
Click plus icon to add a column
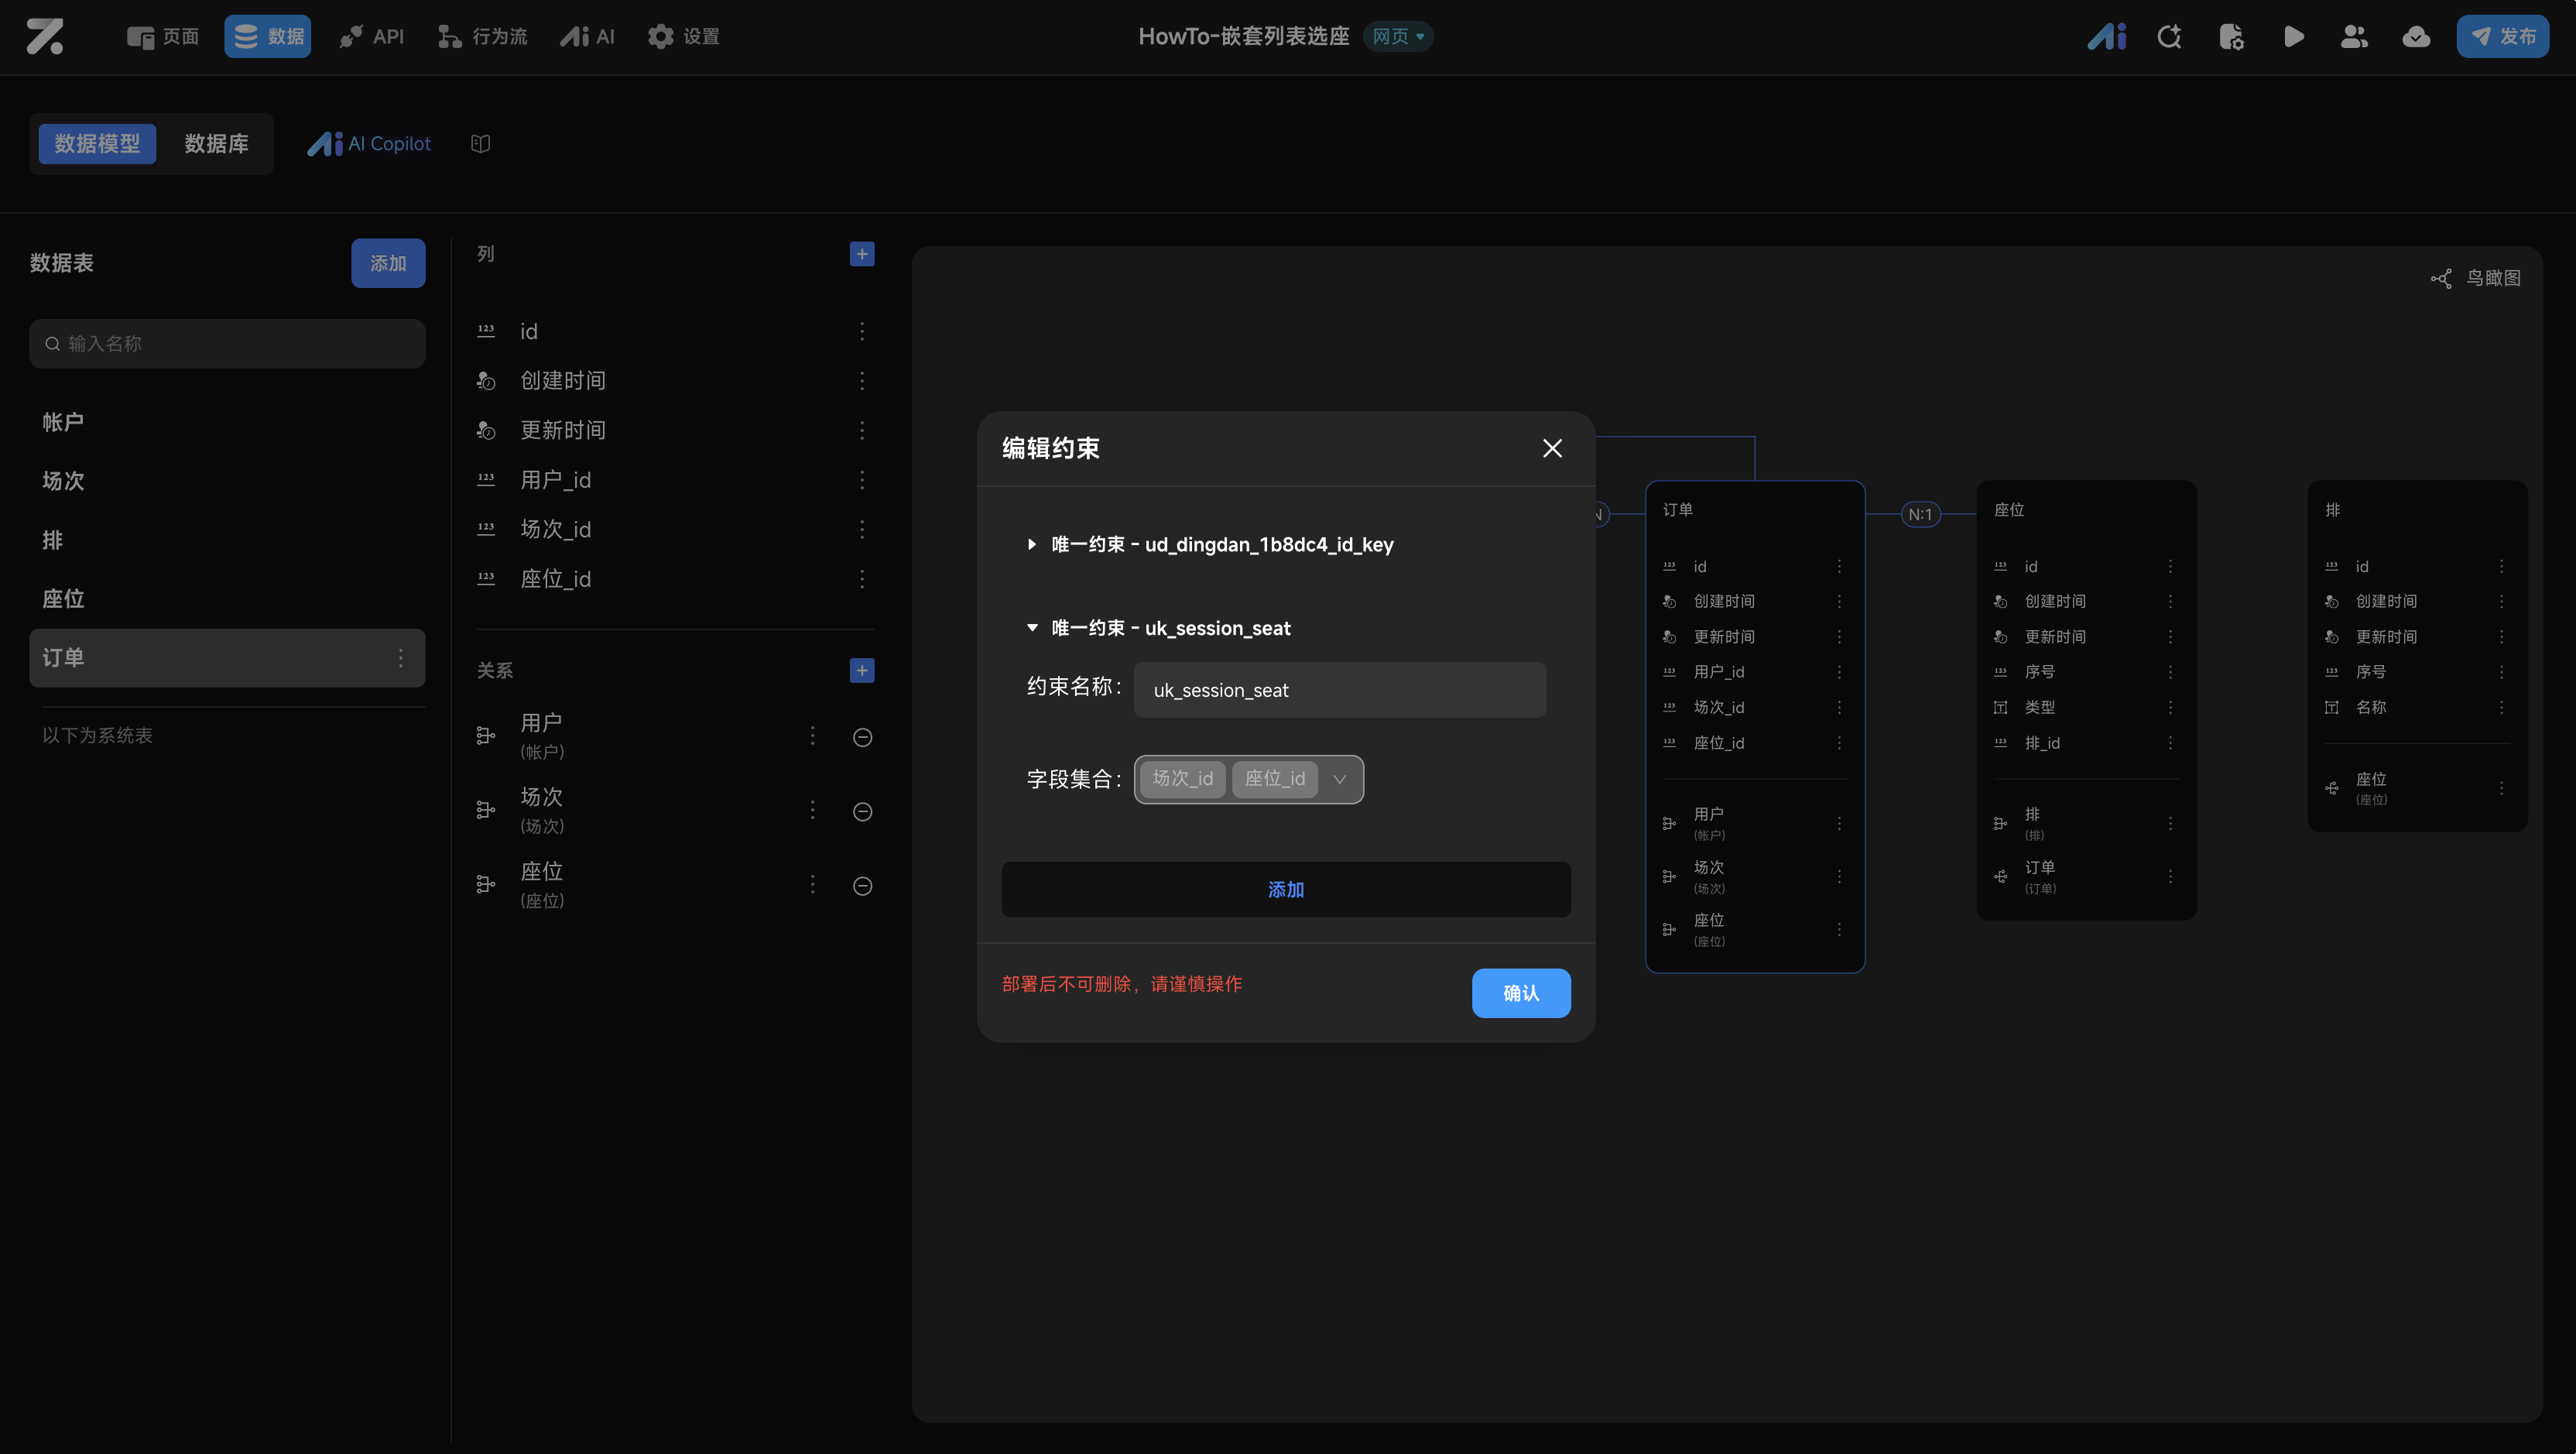pos(861,254)
